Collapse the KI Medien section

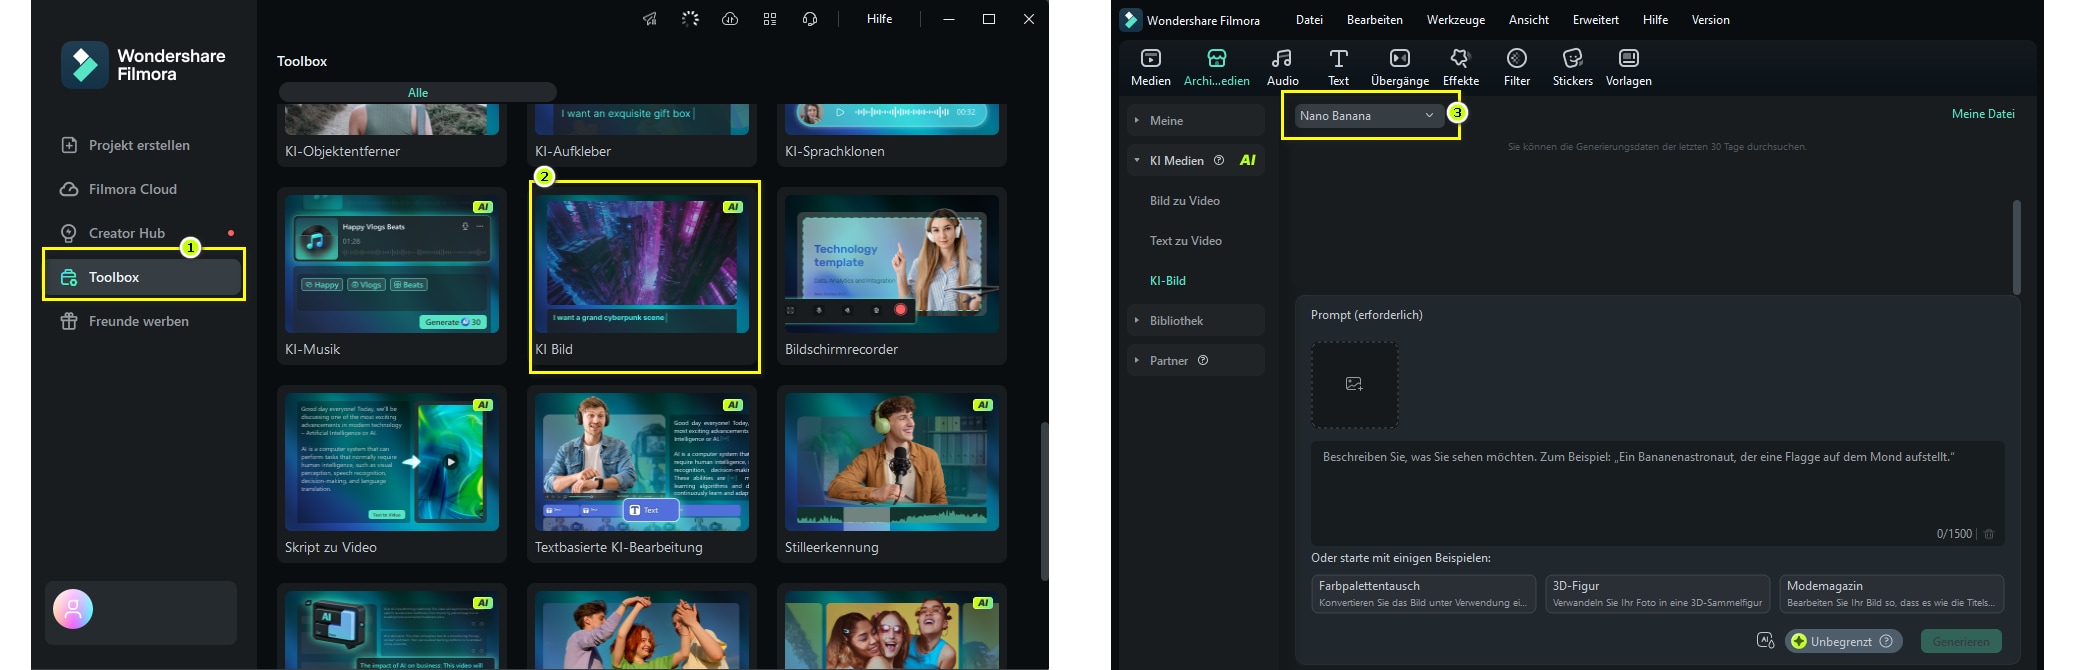[x=1137, y=160]
